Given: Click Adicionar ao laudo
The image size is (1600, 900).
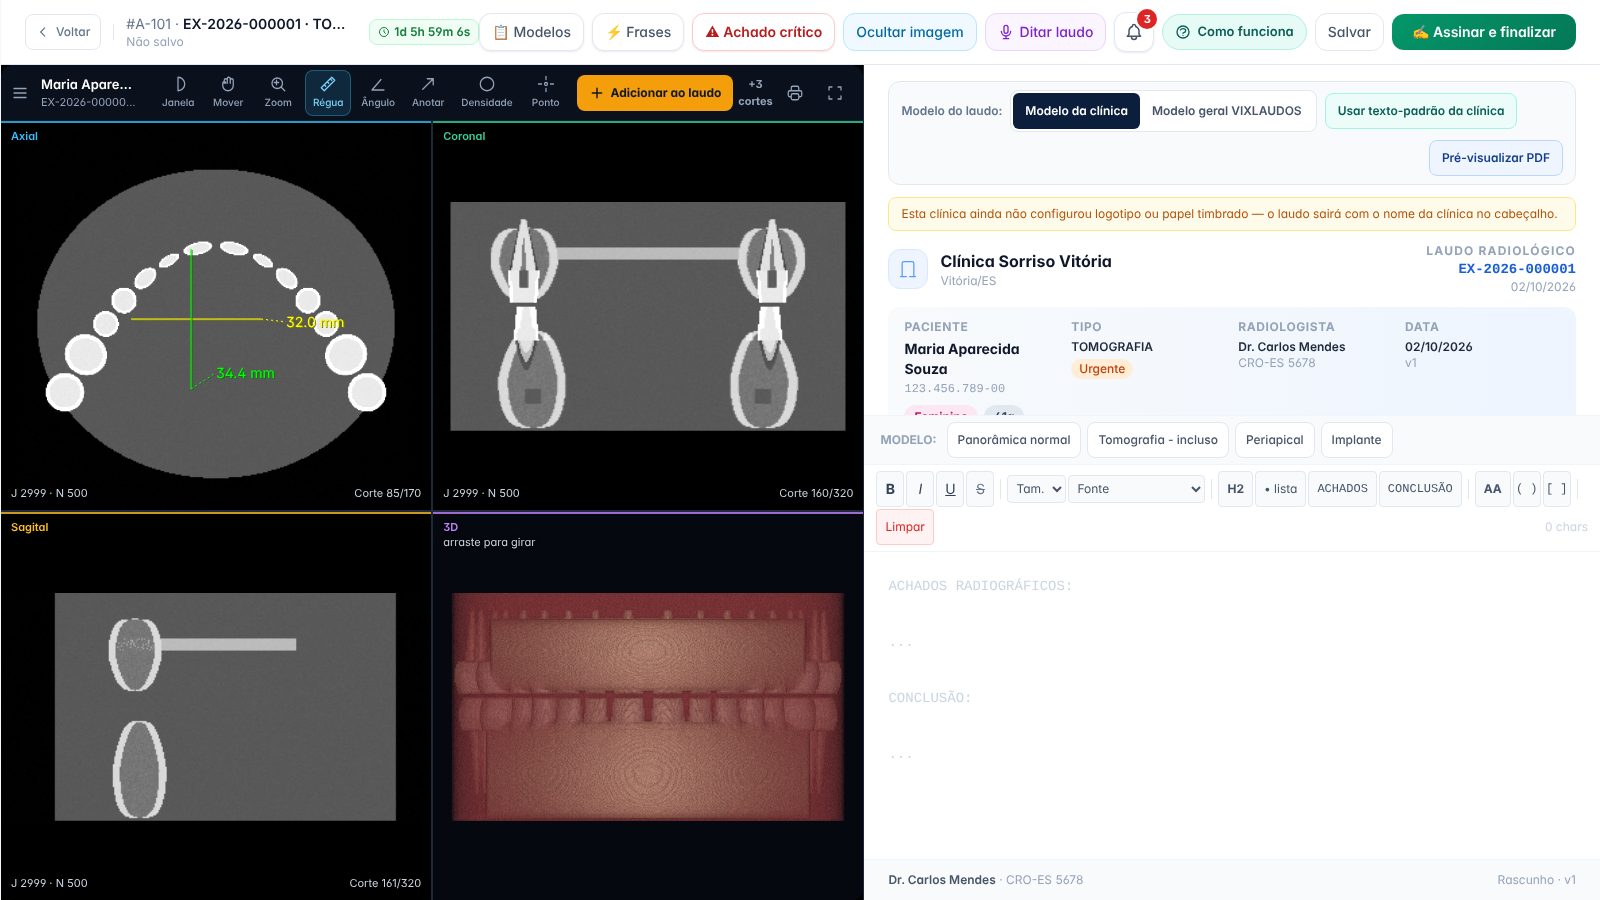Looking at the screenshot, I should pos(655,93).
